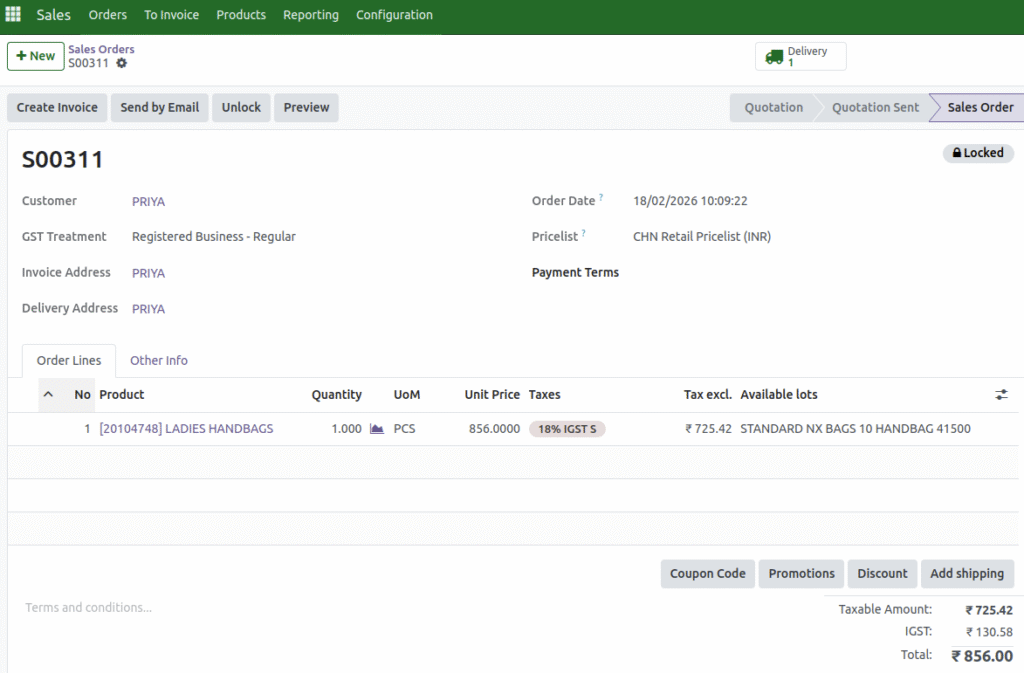The height and width of the screenshot is (673, 1024).
Task: Open the LADIES HANDBAGS product link
Action: [x=187, y=428]
